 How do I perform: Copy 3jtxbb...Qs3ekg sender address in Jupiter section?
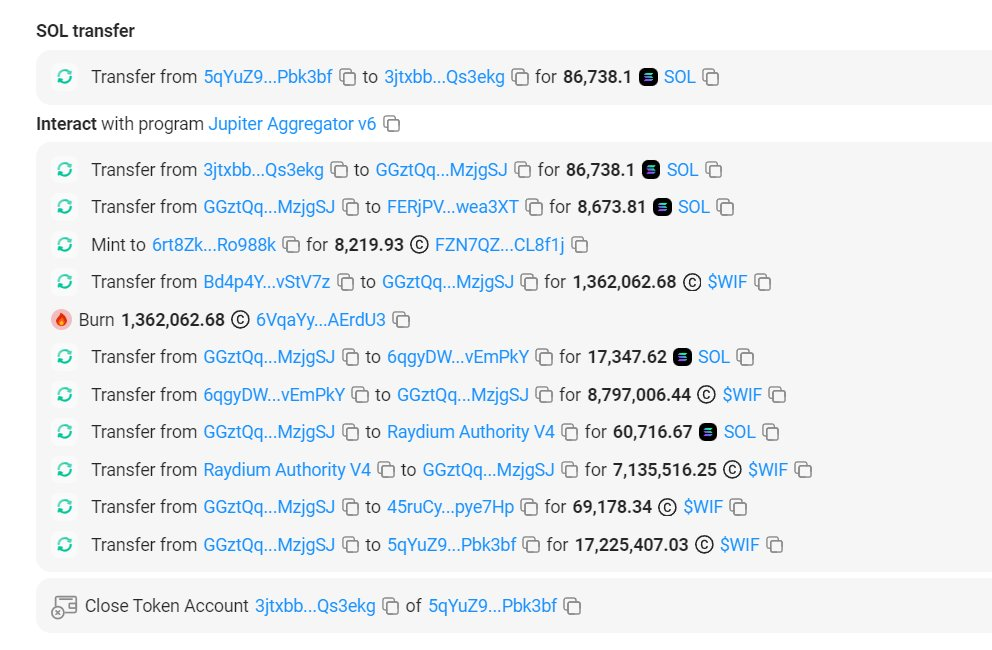[x=339, y=170]
